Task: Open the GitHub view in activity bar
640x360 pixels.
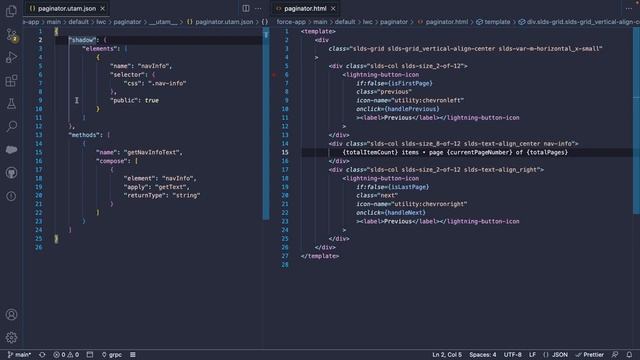Action: (11, 173)
